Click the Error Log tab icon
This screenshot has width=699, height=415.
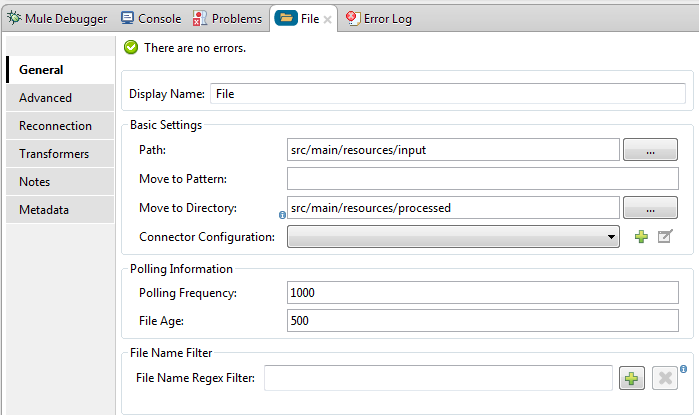pos(353,18)
